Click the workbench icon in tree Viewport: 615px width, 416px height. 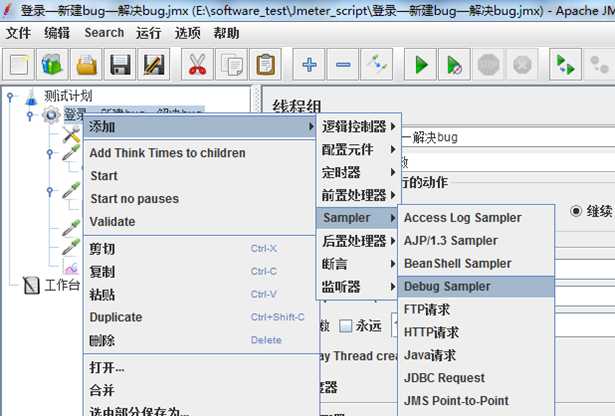[31, 285]
